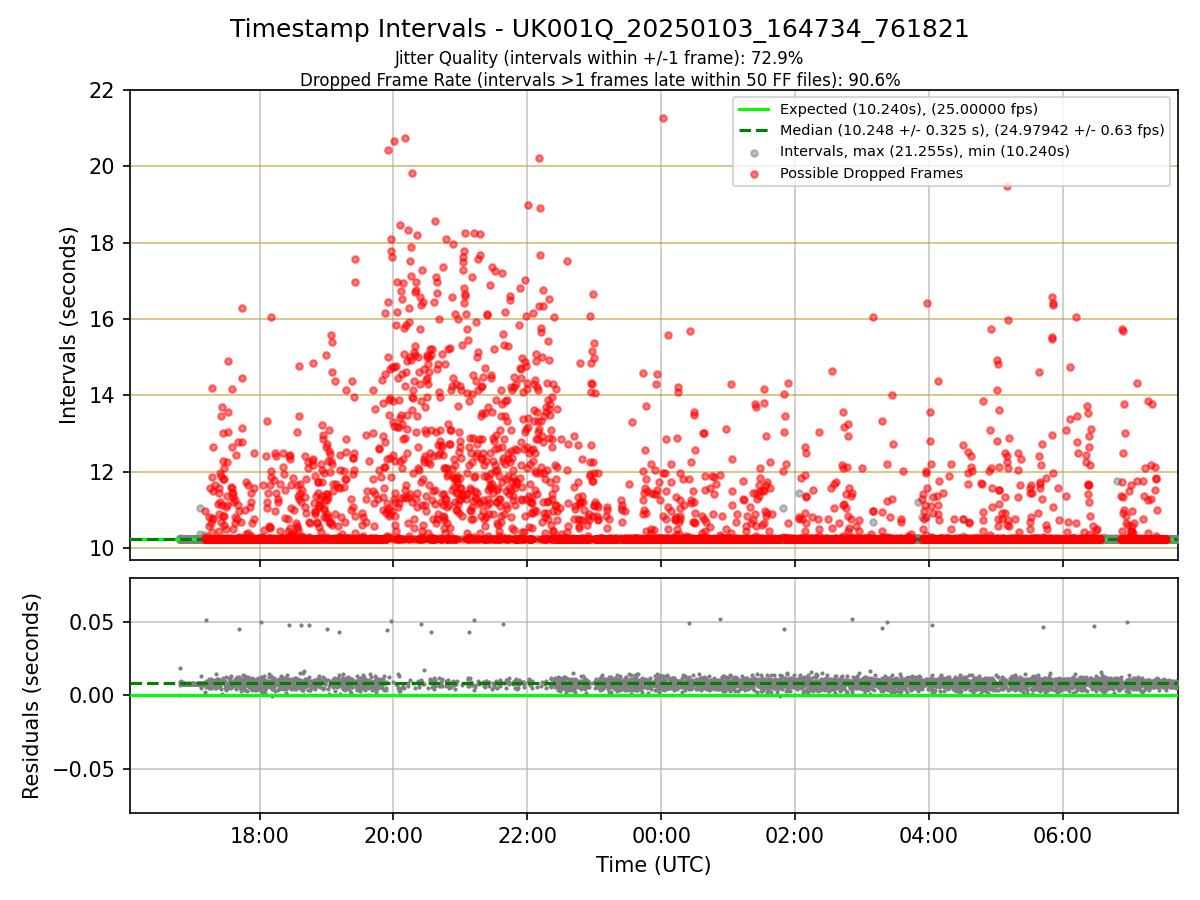Click the dashed green Median legend line sample
Viewport: 1200px width, 900px height.
[x=754, y=130]
